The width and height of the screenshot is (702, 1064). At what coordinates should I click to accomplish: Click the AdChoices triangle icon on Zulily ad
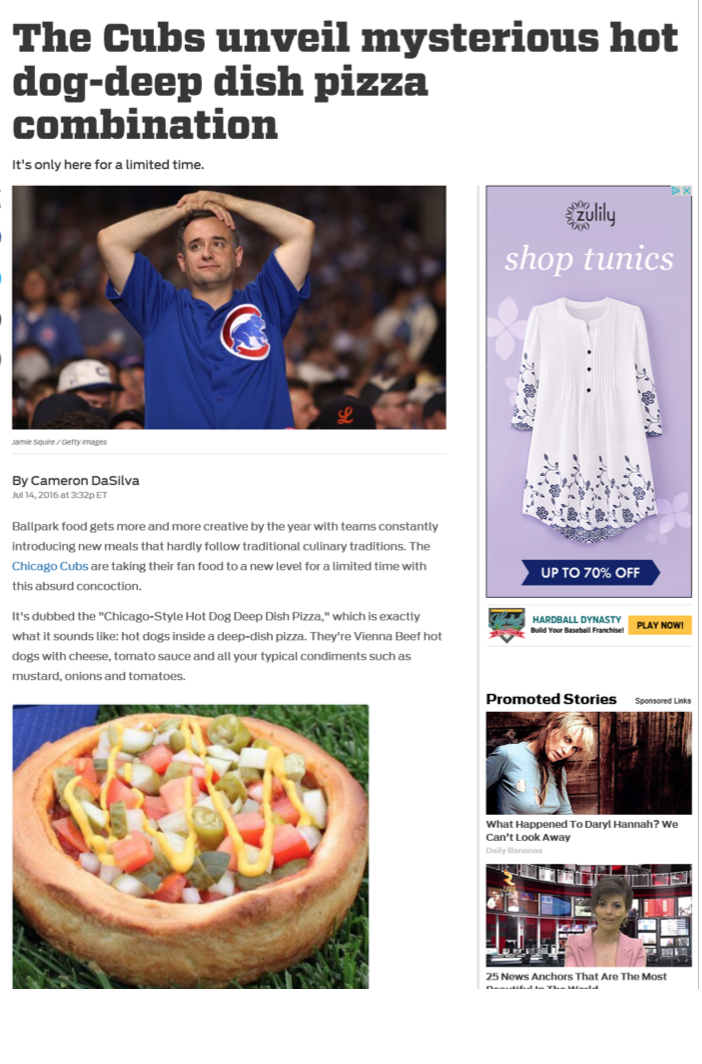(x=676, y=191)
